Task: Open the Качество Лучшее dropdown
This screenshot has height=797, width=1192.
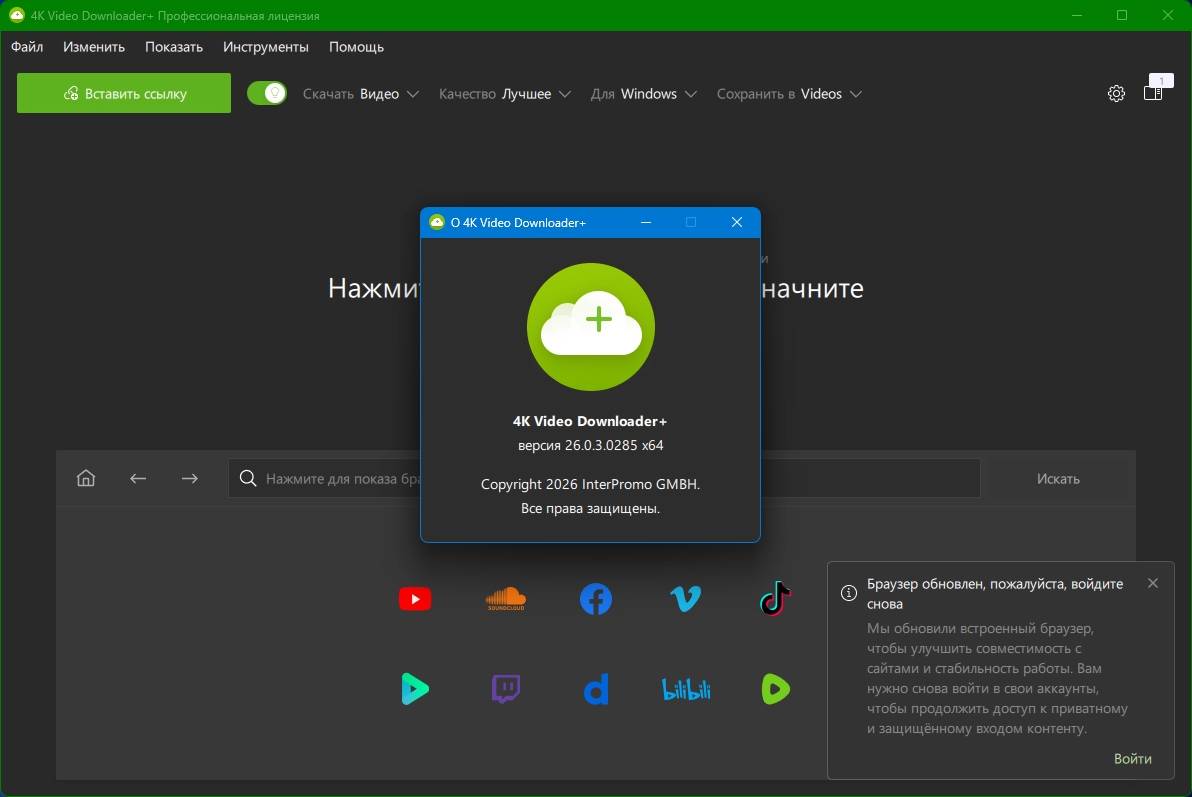Action: point(504,94)
